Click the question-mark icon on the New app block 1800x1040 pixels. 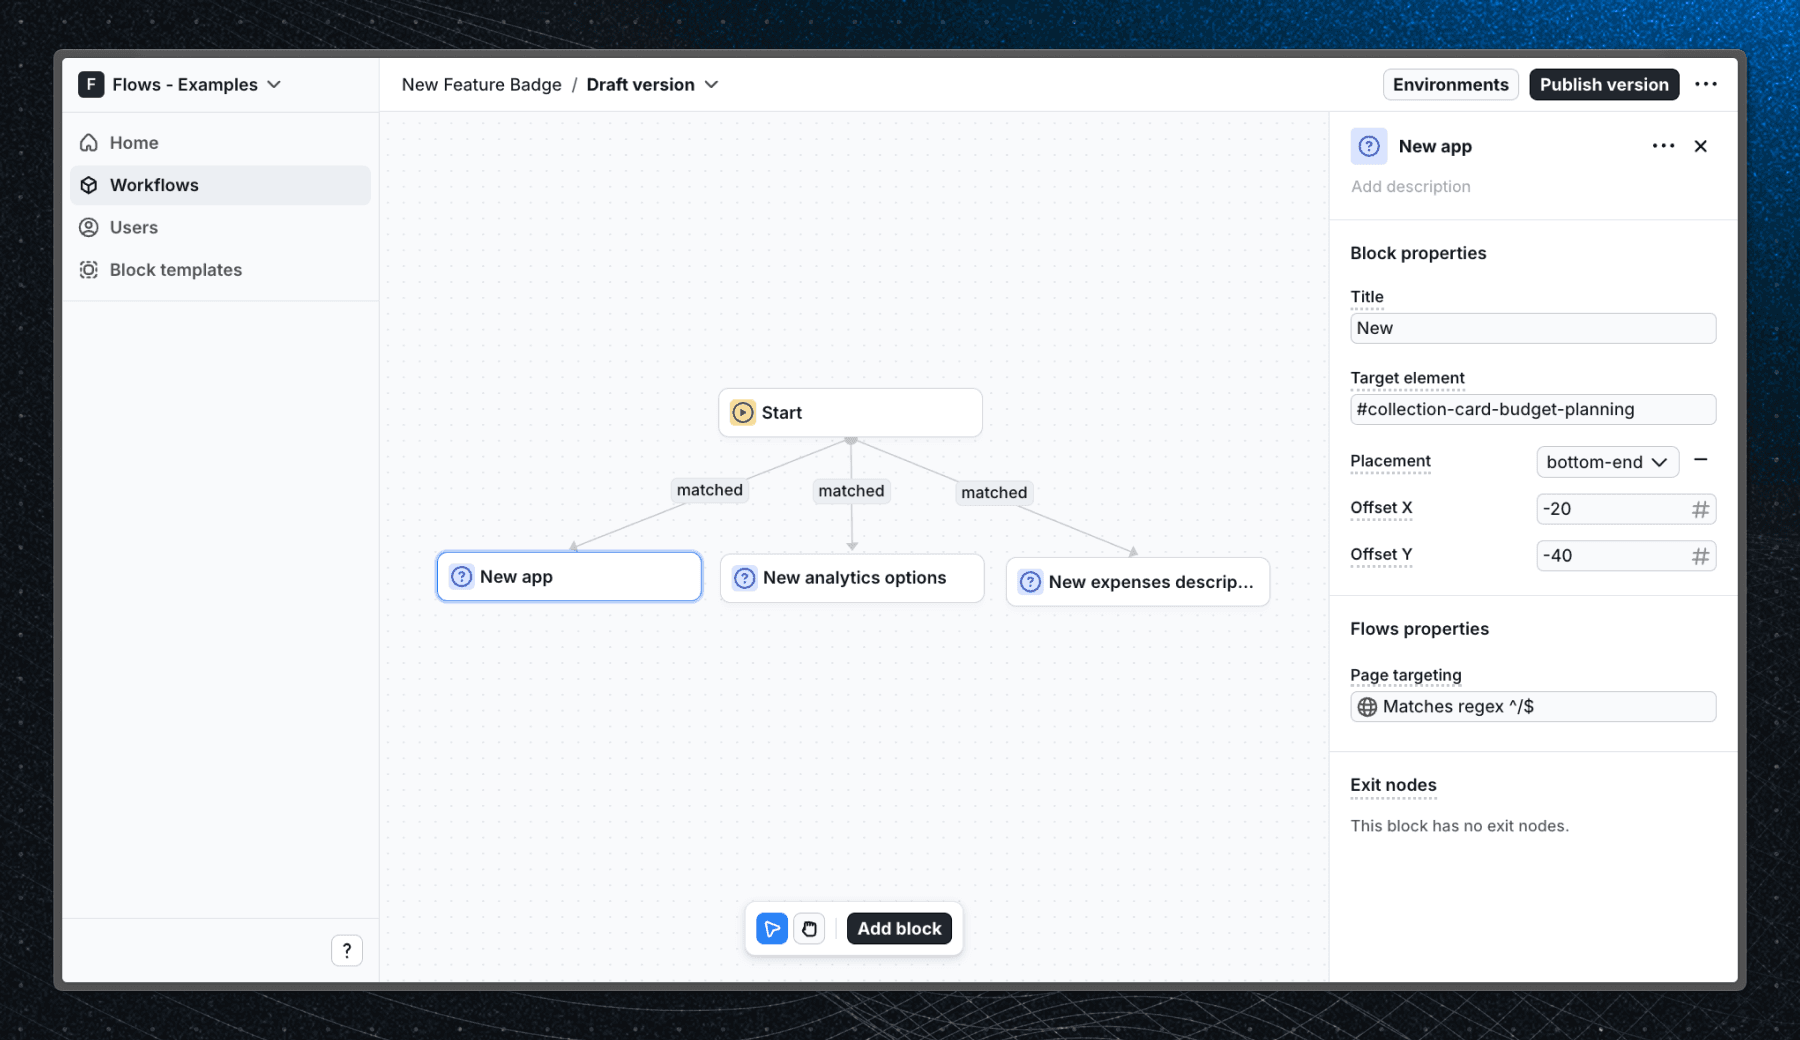click(461, 576)
